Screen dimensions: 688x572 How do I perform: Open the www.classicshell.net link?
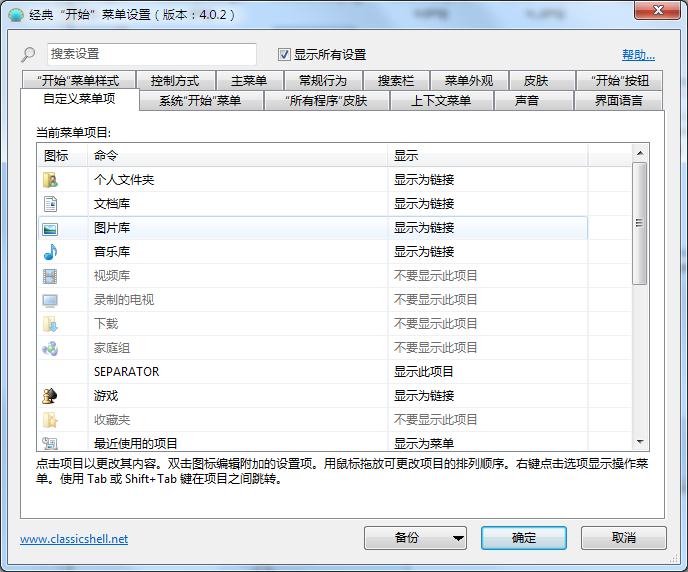pos(74,539)
